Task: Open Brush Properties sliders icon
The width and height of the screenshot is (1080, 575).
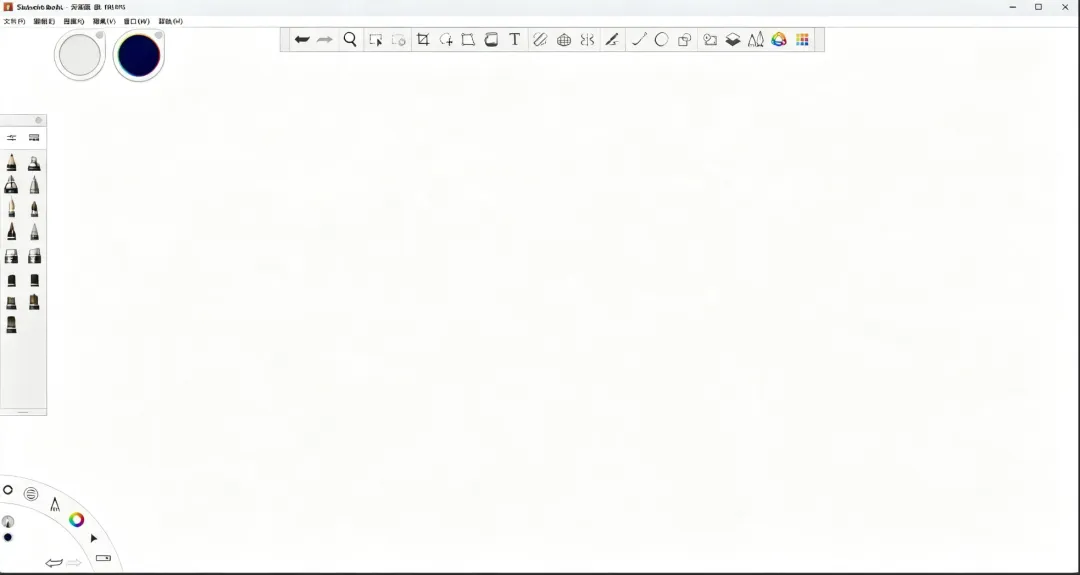Action: point(12,138)
